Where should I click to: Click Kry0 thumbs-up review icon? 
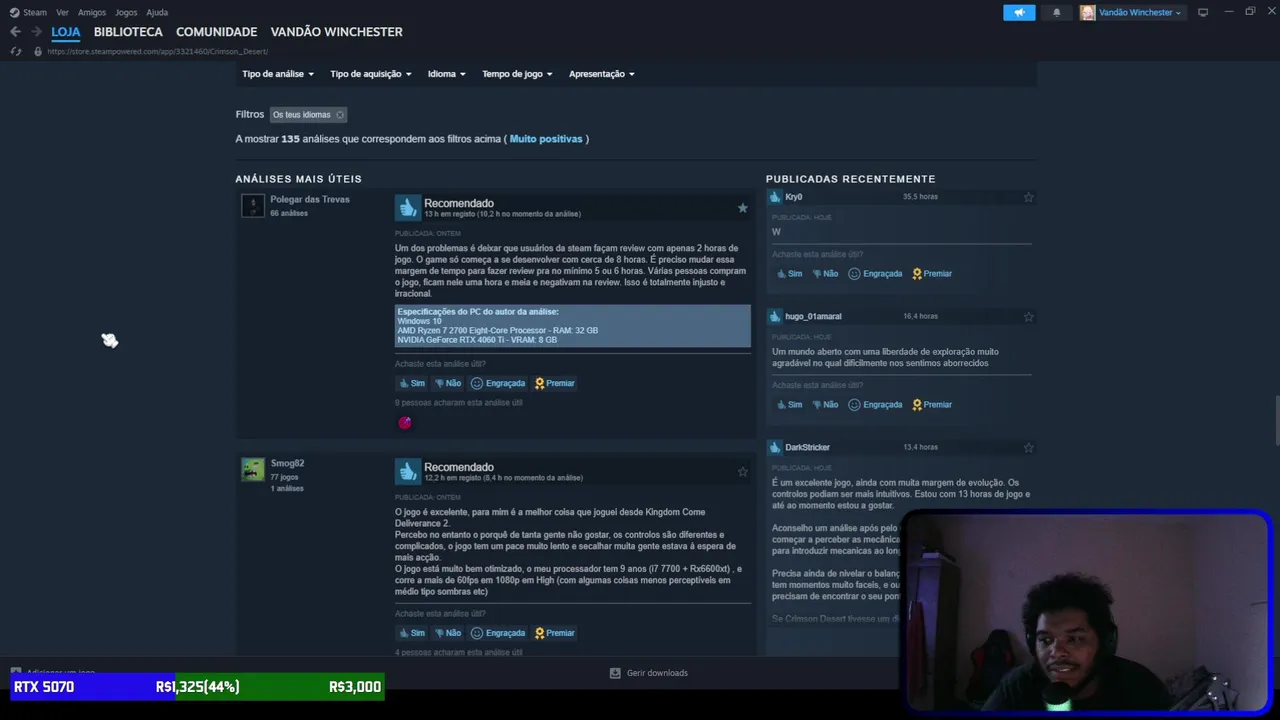click(775, 197)
